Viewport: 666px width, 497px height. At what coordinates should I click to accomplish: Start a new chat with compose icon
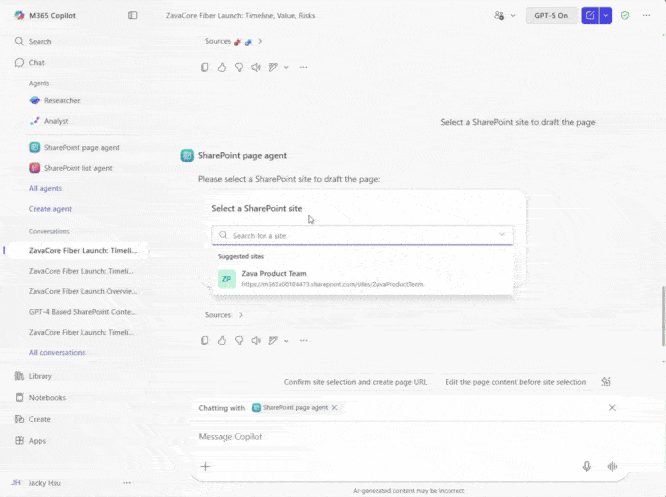590,16
